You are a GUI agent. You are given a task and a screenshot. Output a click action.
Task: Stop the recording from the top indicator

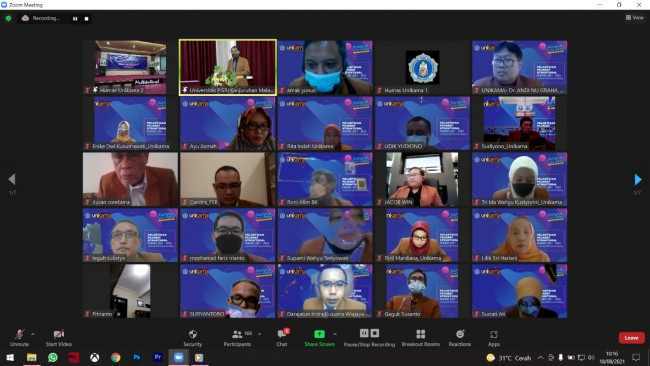(x=86, y=19)
